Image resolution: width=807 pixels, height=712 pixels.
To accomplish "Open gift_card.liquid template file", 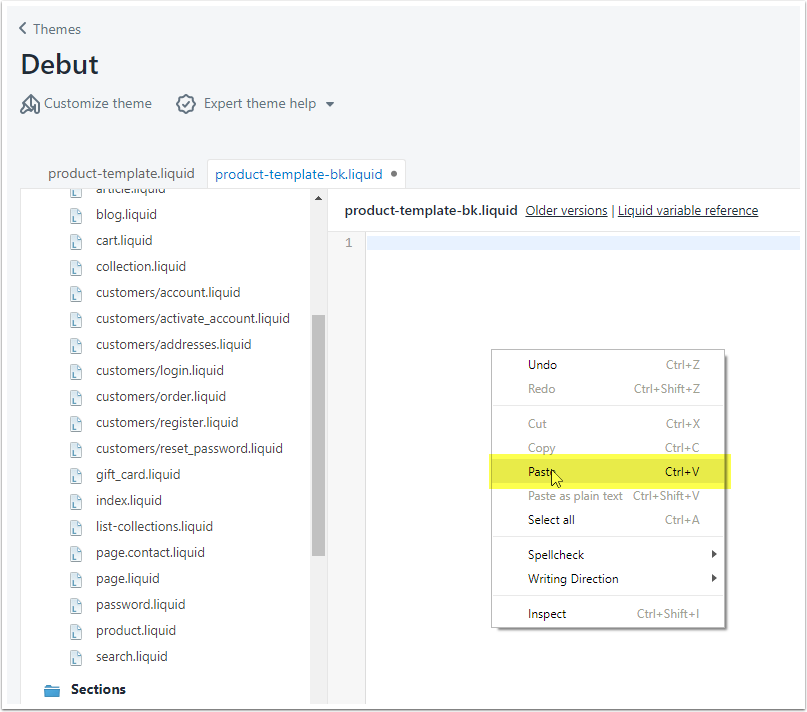I will tap(138, 475).
